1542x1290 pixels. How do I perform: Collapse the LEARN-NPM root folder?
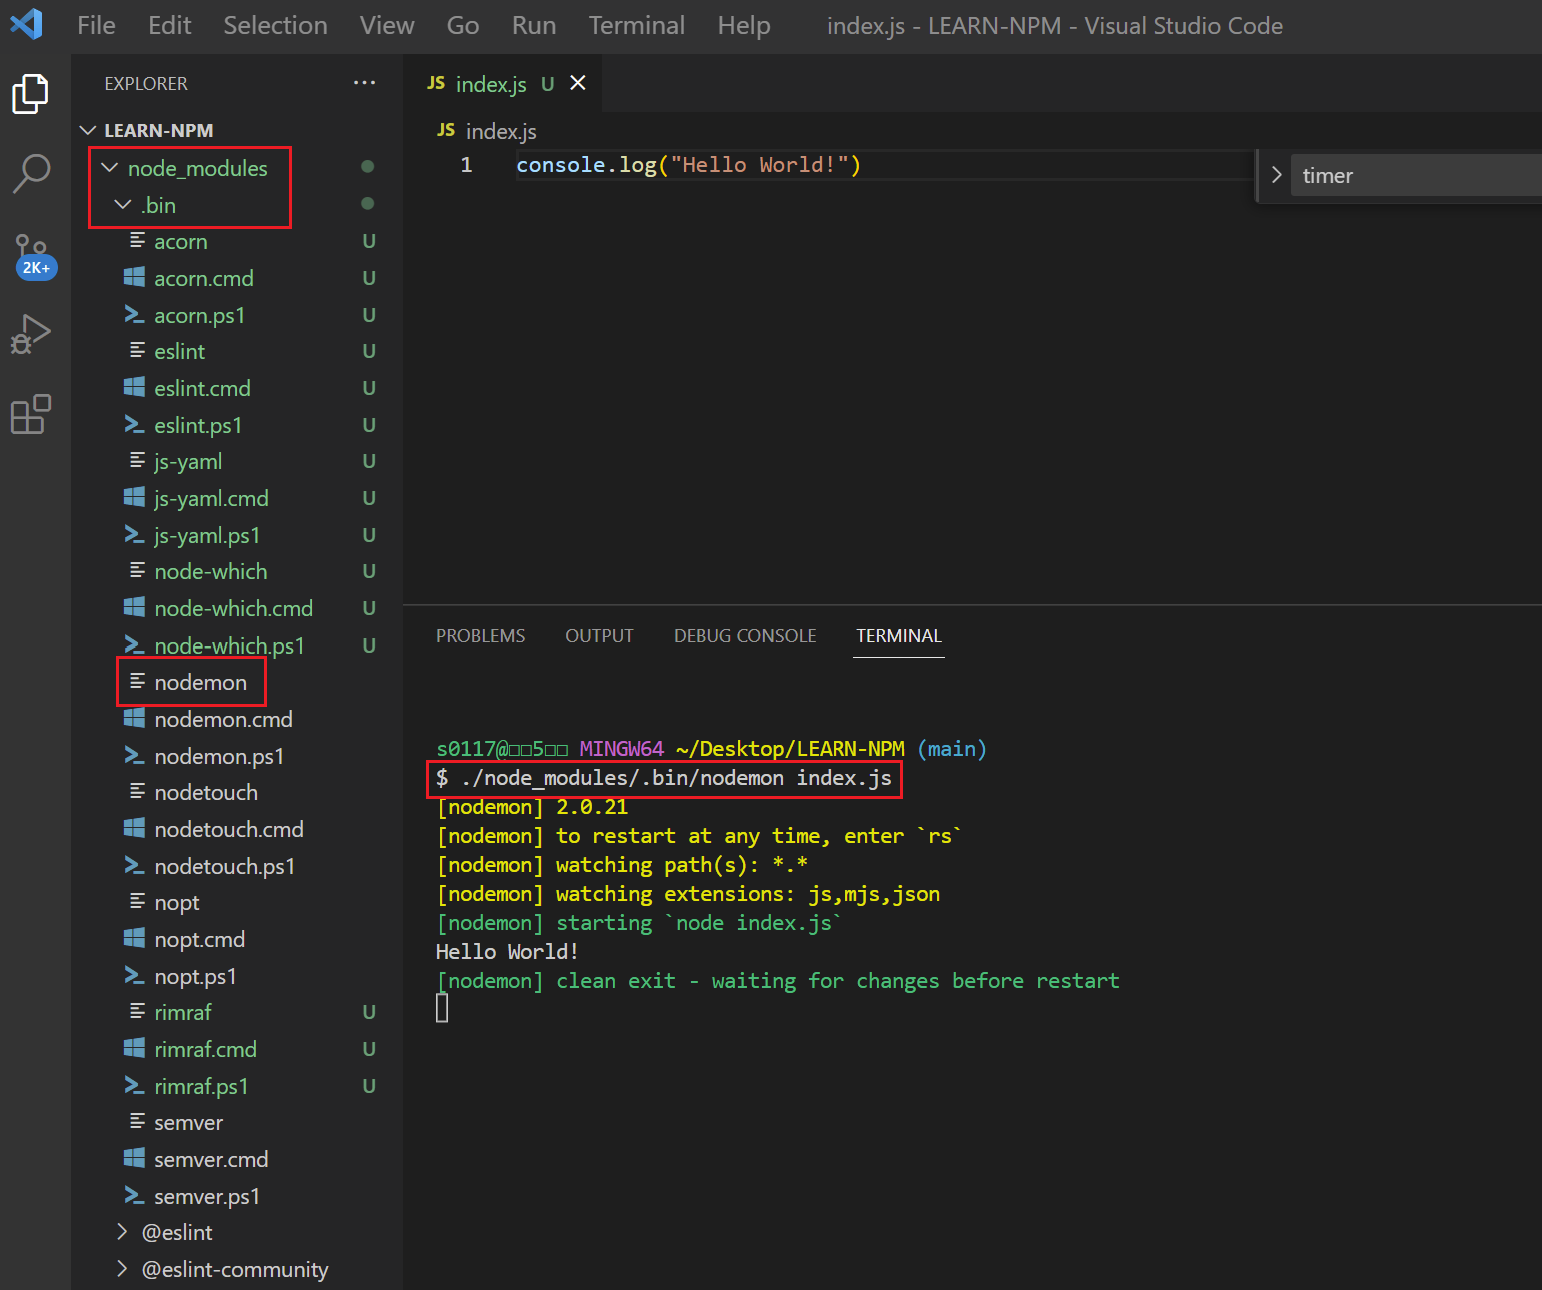88,130
